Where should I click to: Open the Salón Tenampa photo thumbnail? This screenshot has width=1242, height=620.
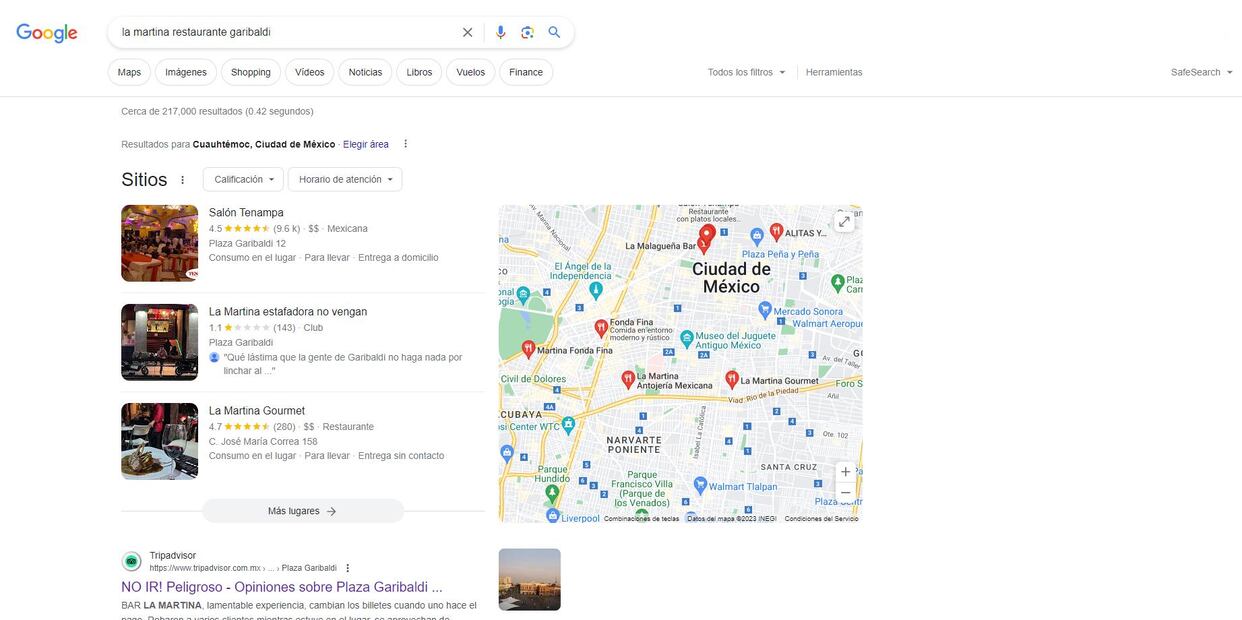click(160, 243)
